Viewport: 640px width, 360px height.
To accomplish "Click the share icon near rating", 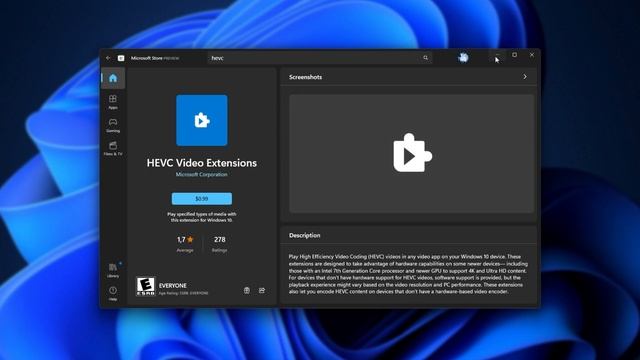I will tap(262, 290).
